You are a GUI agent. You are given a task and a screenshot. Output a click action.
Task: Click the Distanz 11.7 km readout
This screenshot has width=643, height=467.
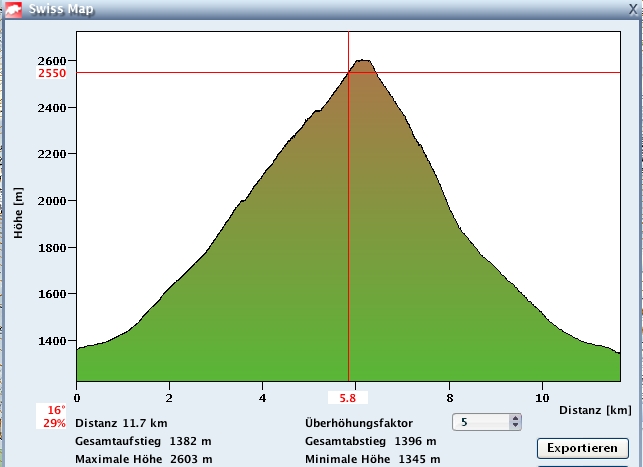pos(121,423)
